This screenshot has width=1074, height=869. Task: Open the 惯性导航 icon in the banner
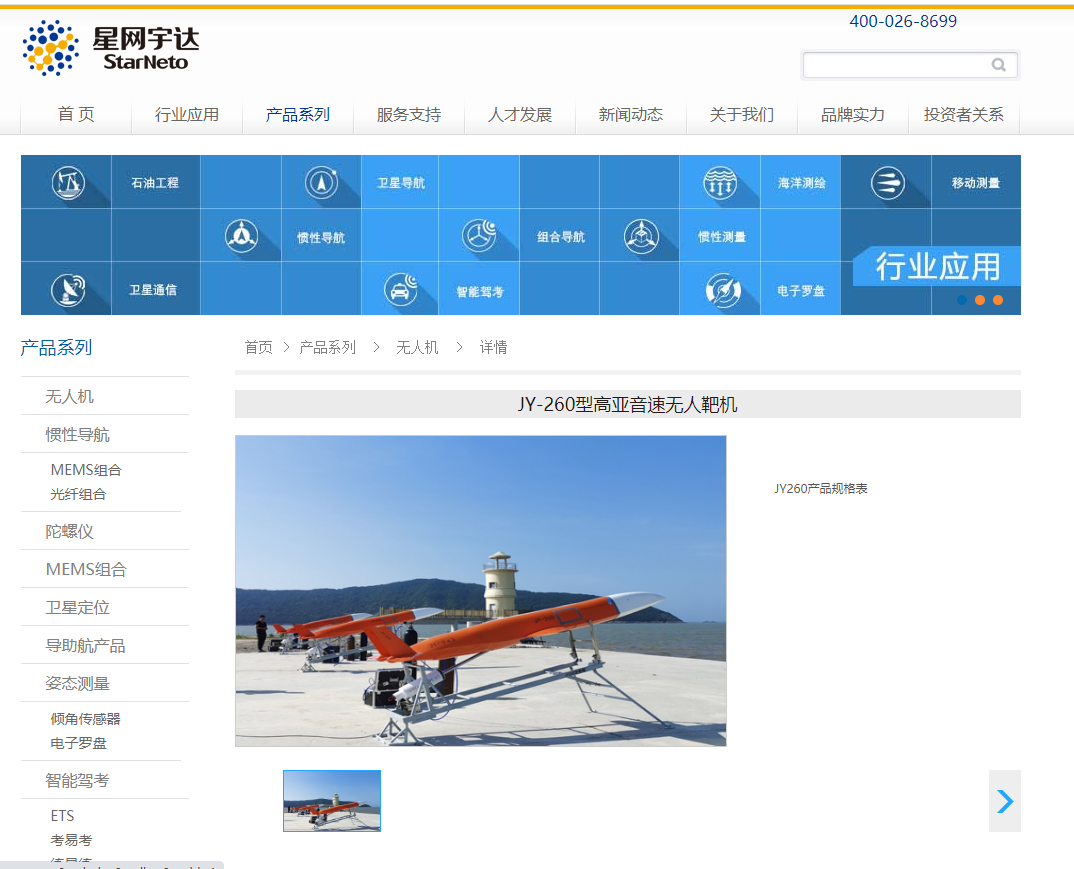240,235
